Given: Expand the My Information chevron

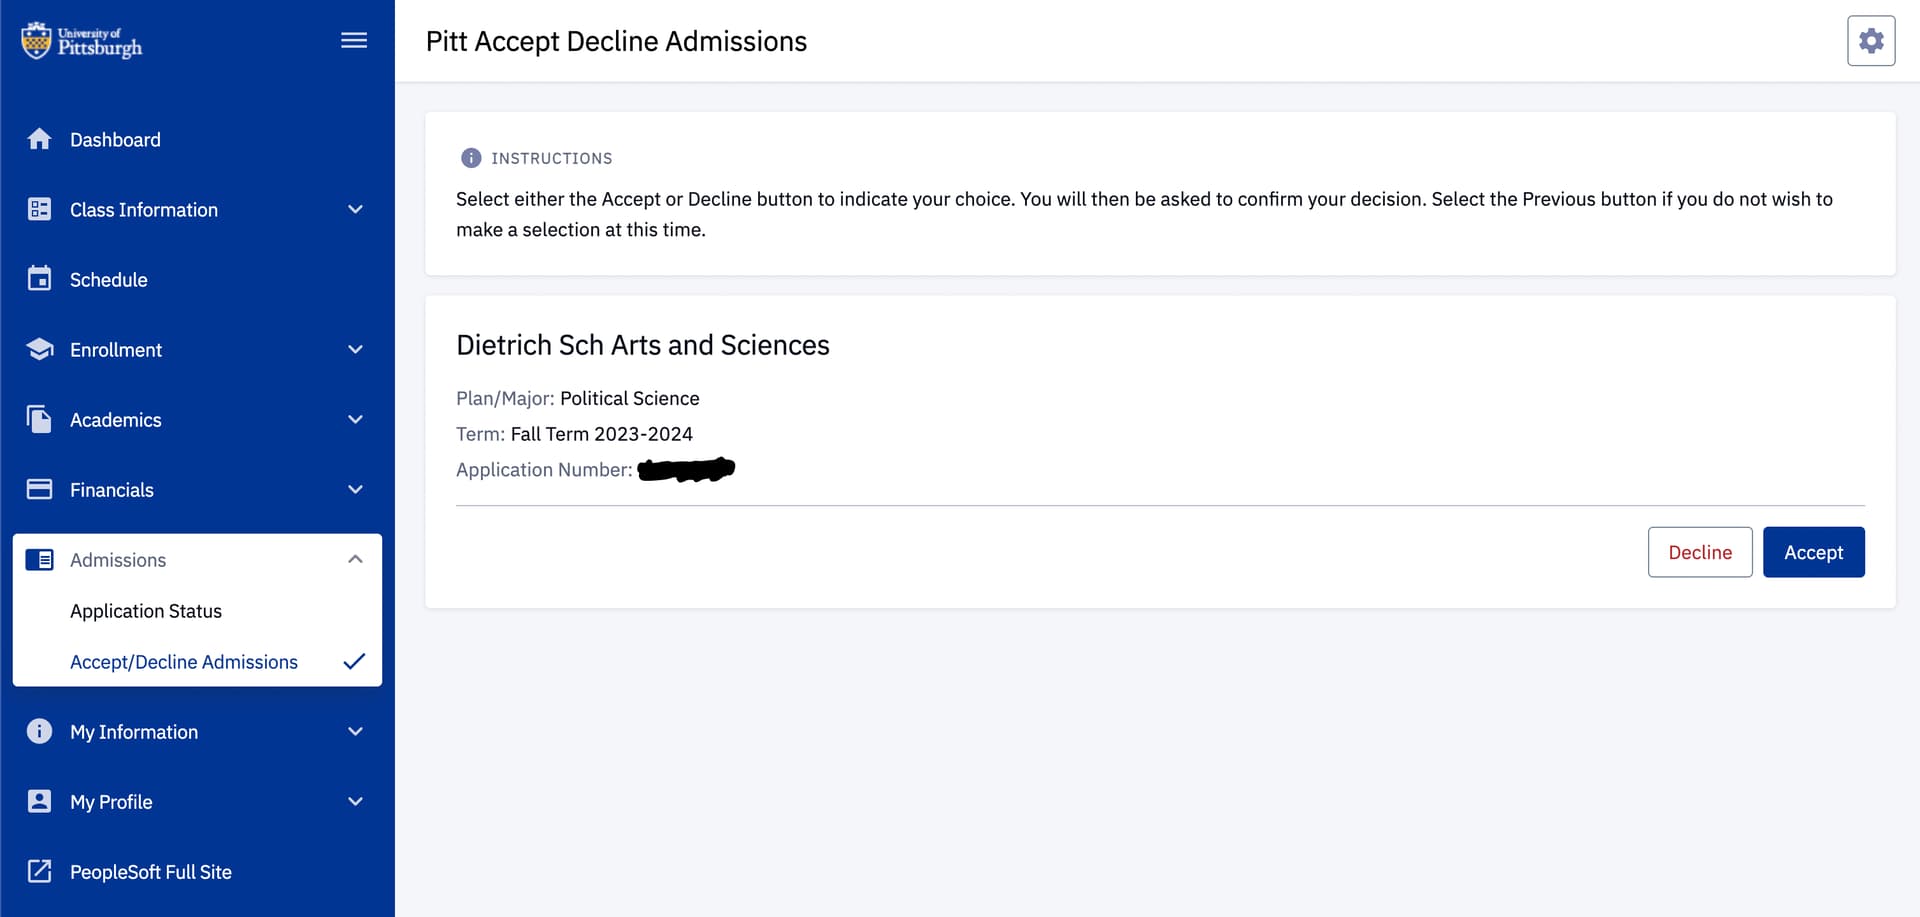Looking at the screenshot, I should pos(355,731).
